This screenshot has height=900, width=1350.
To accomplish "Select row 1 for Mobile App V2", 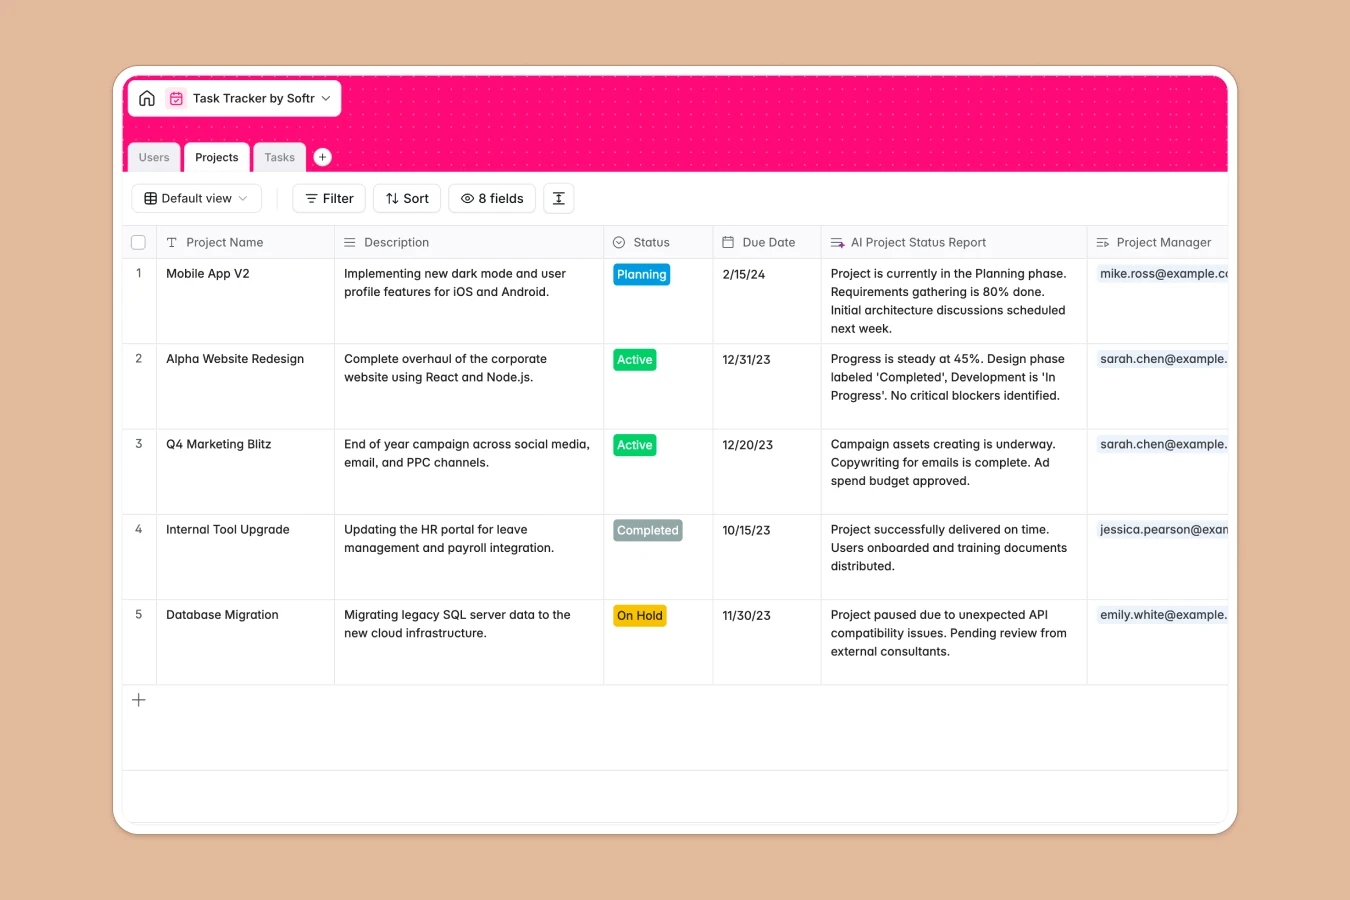I will point(138,273).
